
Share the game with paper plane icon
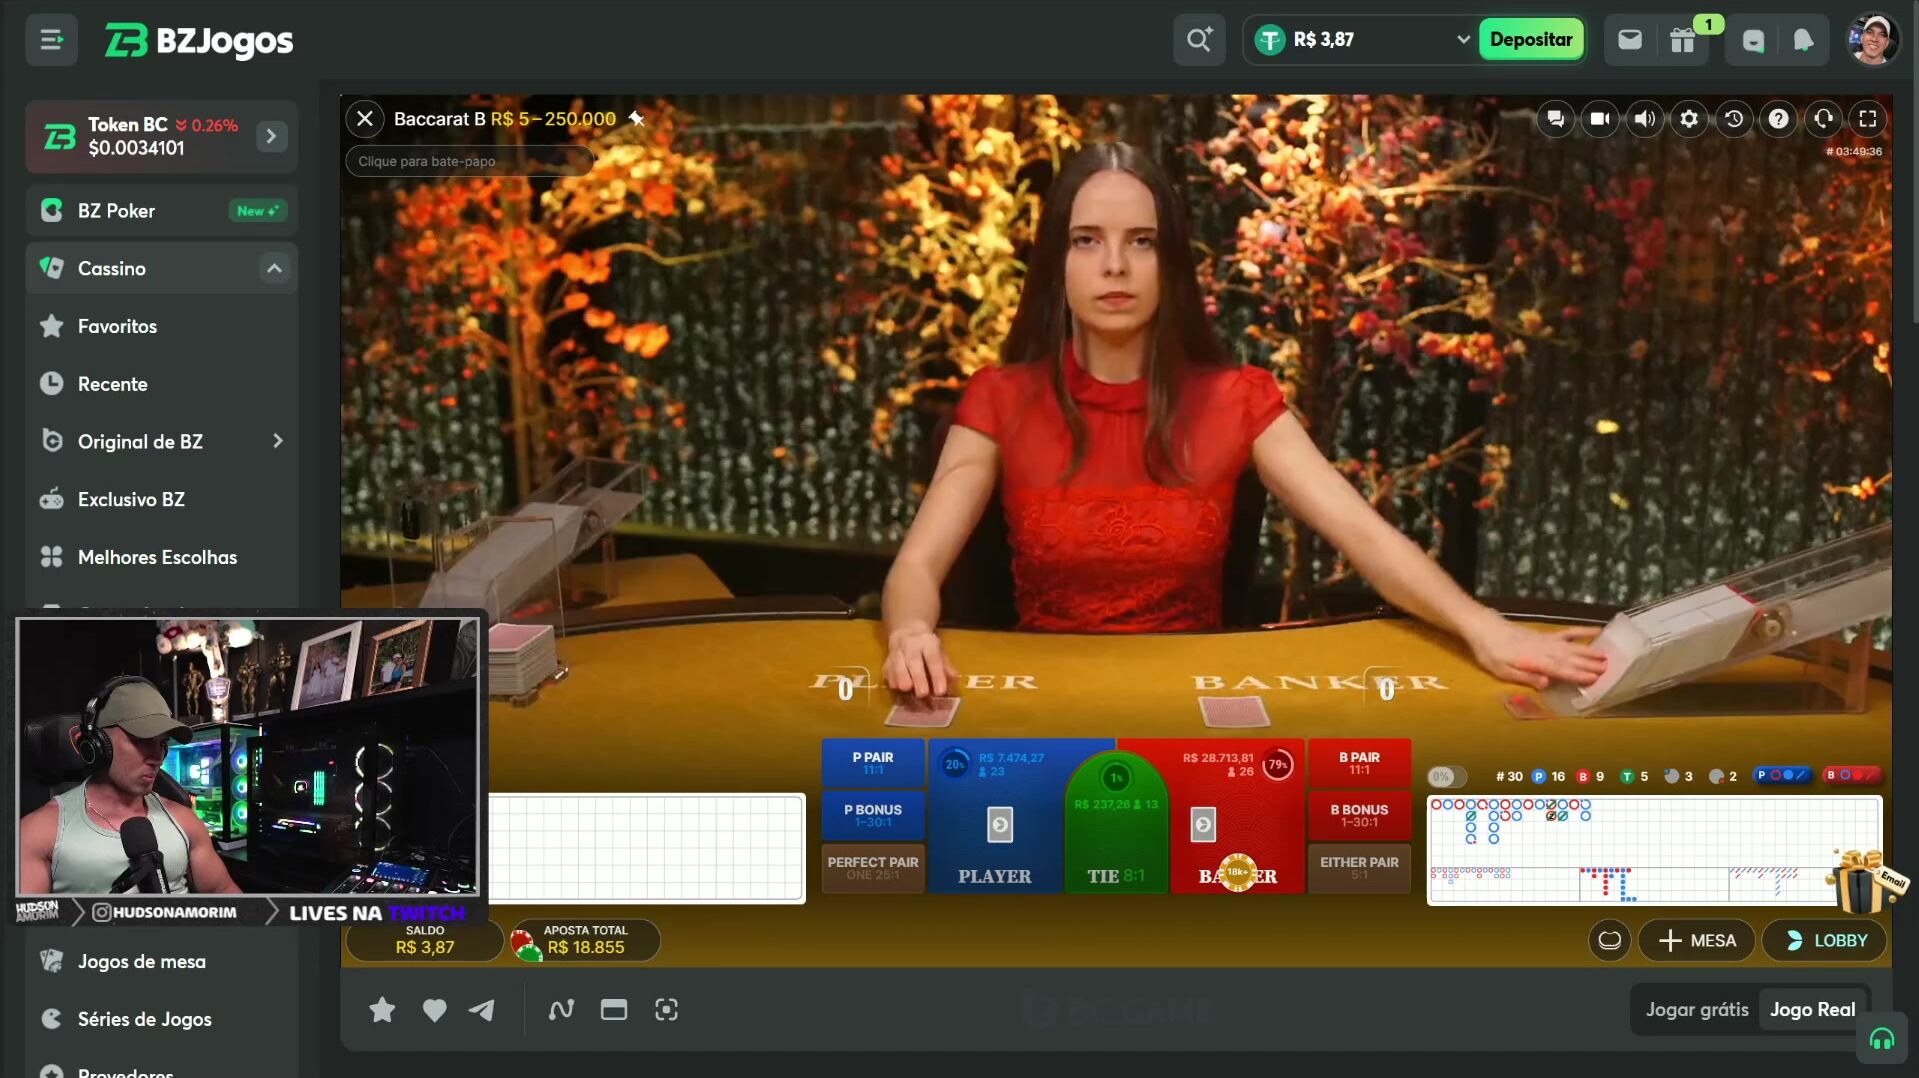point(482,1010)
